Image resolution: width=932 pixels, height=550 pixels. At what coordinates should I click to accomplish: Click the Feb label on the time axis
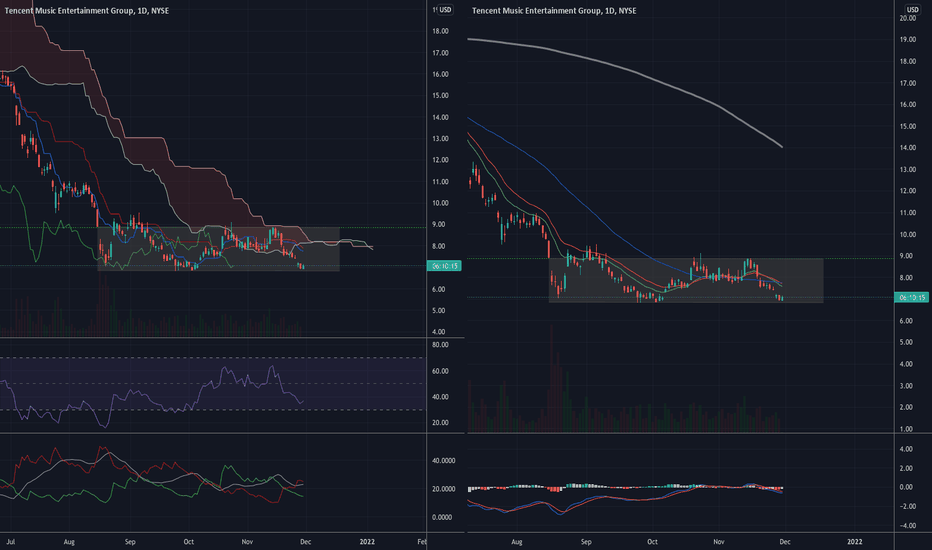pyautogui.click(x=422, y=542)
